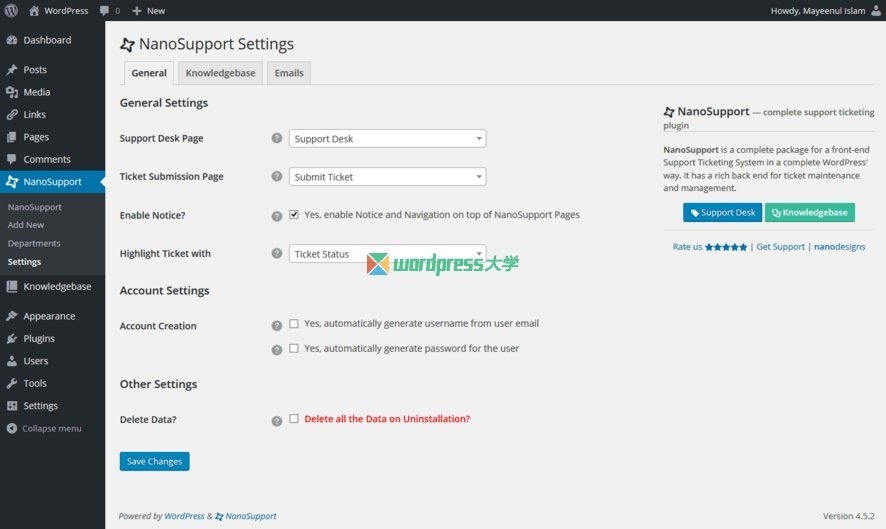Click the NanoSupport icon in sidebar menu
886x529 pixels.
pyautogui.click(x=12, y=181)
